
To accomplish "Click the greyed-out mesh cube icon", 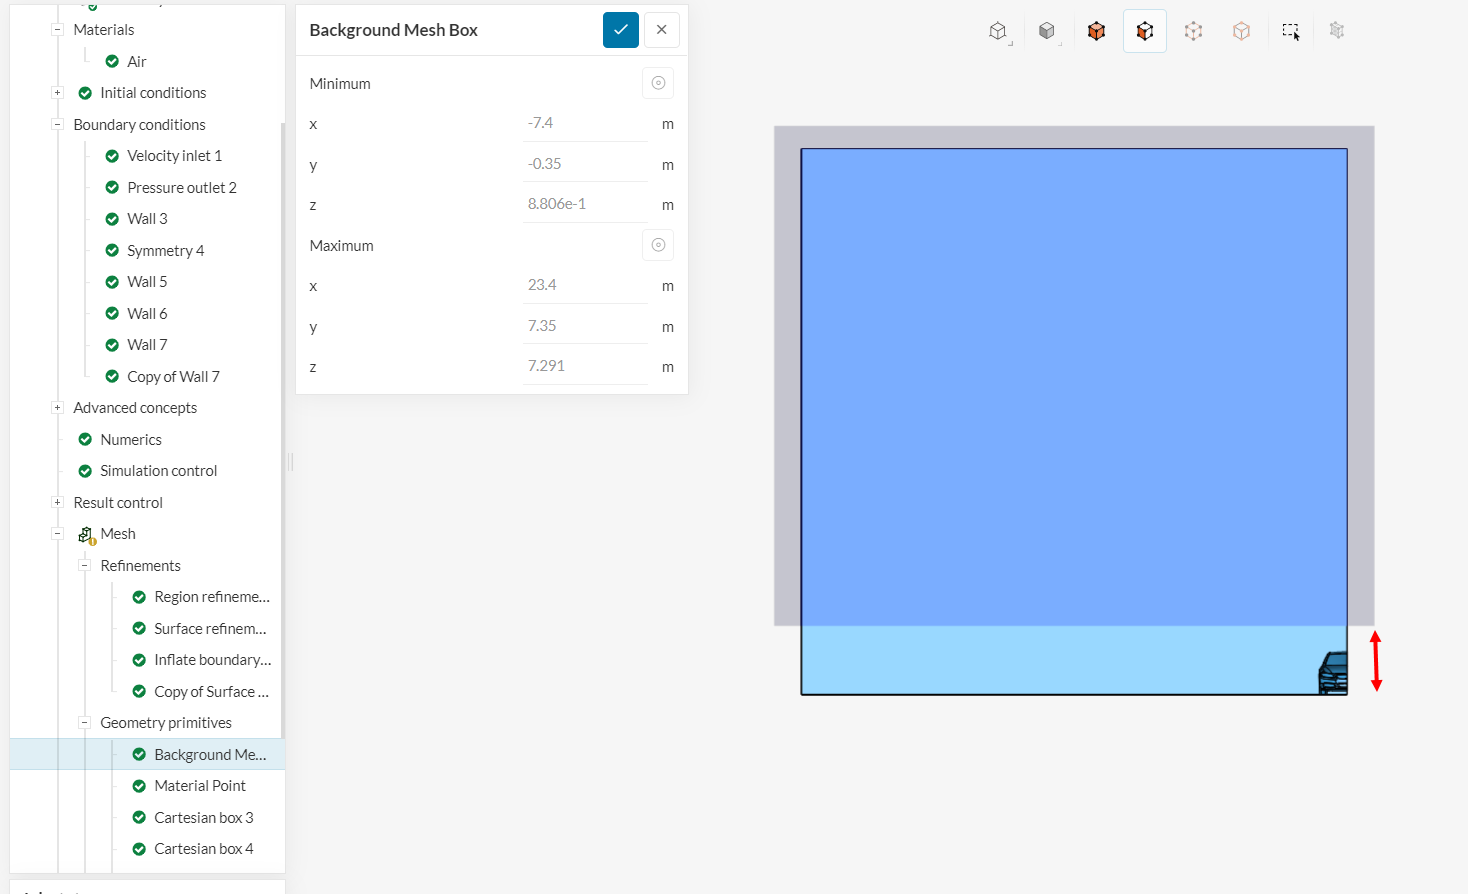I will pyautogui.click(x=1337, y=31).
